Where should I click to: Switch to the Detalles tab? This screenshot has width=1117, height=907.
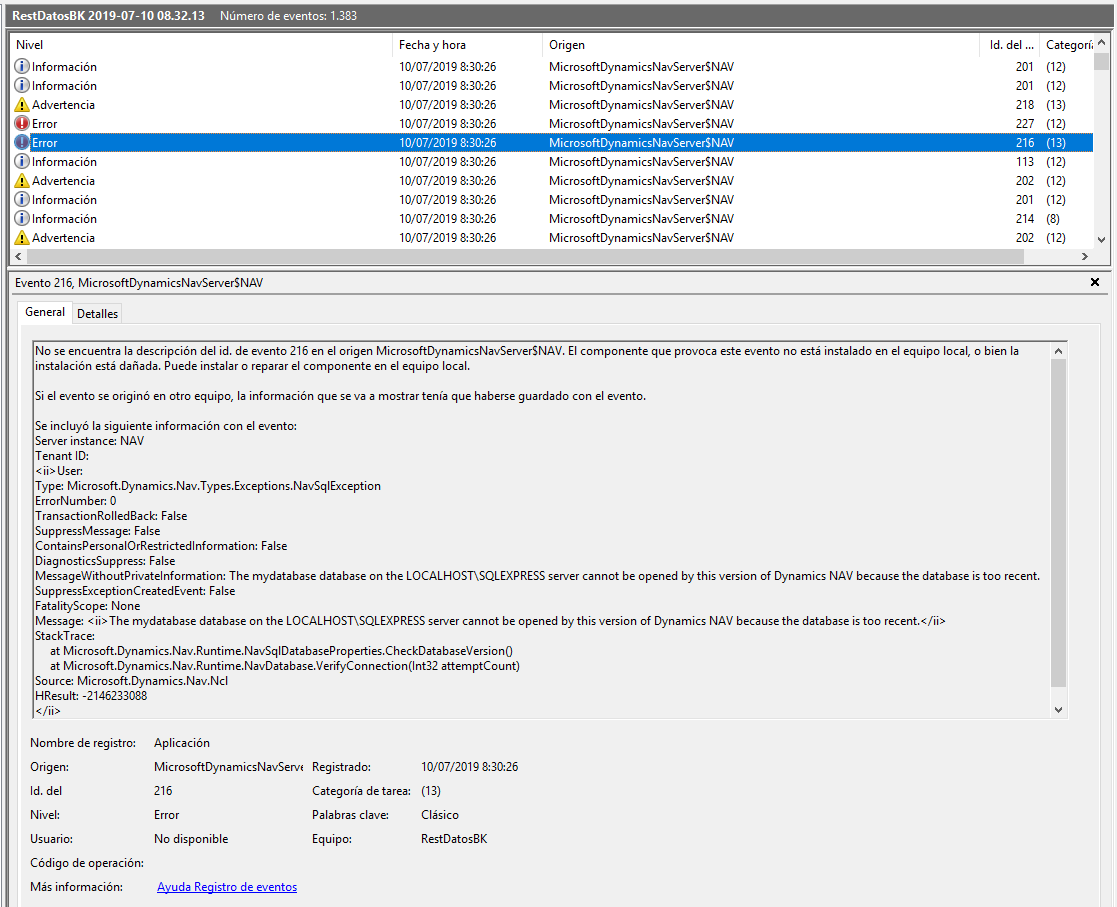tap(97, 313)
